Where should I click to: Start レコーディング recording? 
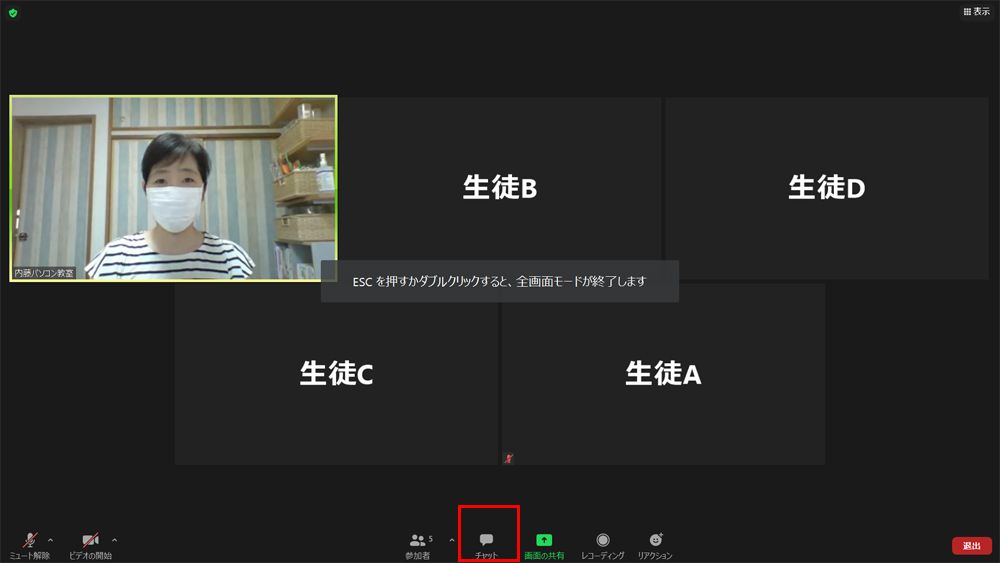click(603, 546)
